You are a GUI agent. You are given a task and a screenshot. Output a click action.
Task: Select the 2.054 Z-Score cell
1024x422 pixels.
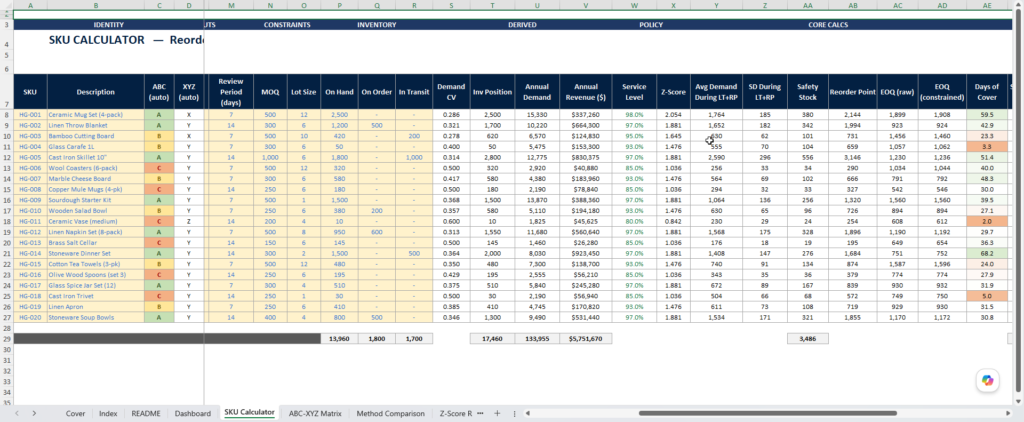point(675,114)
